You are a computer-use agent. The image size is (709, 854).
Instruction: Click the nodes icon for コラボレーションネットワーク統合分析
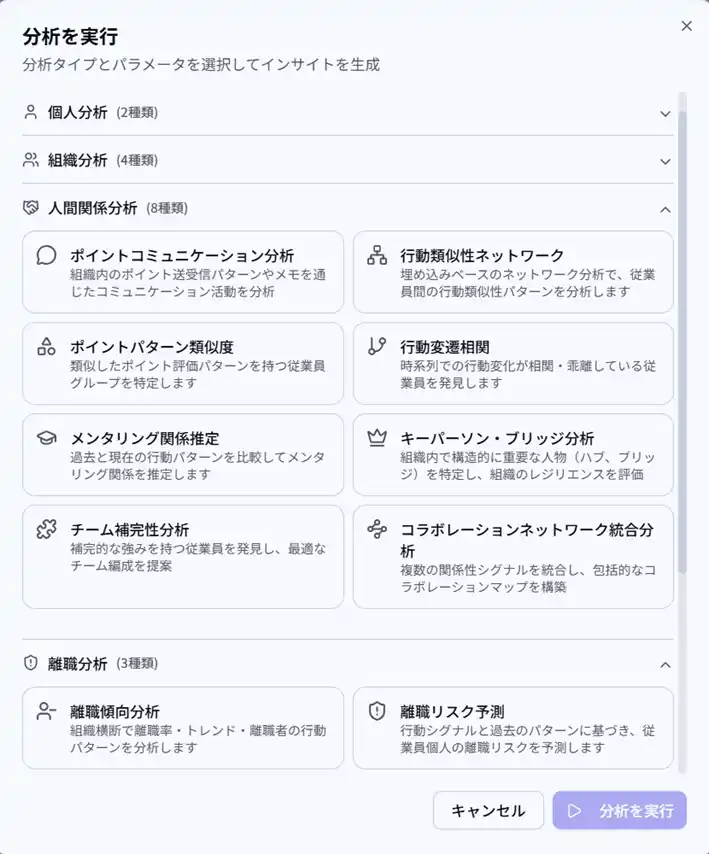click(377, 529)
